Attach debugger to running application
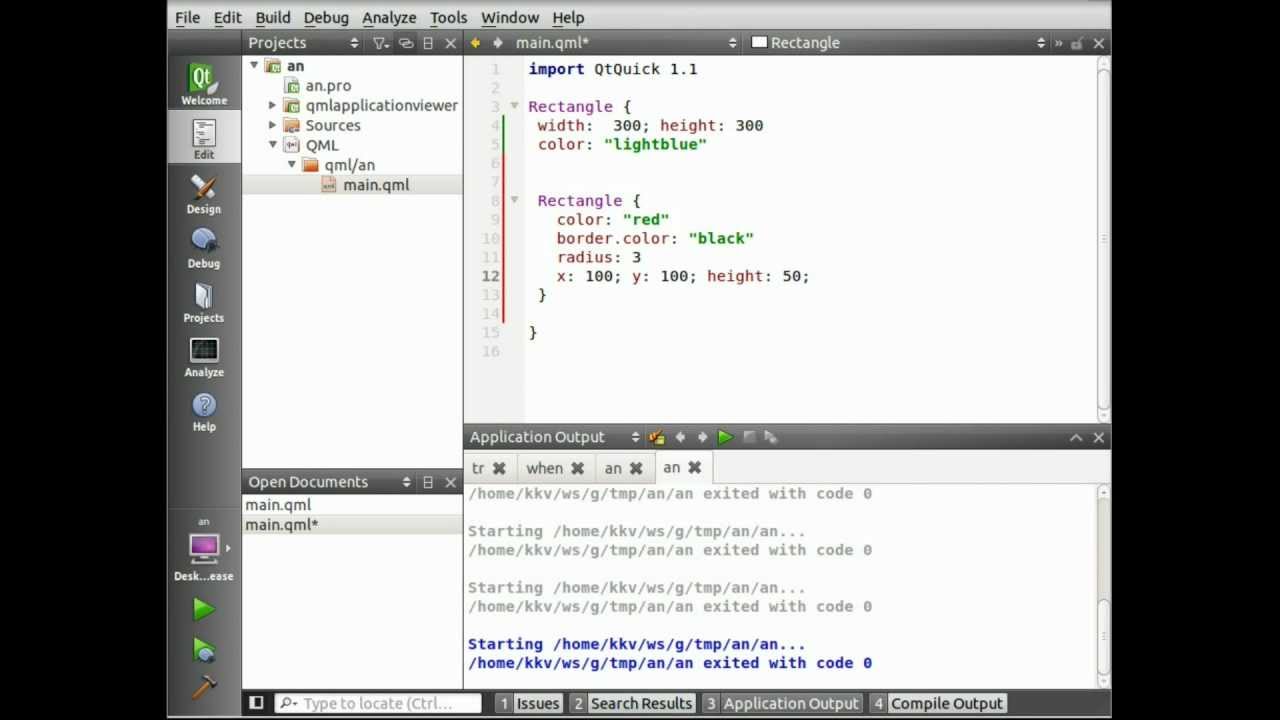 click(x=770, y=437)
